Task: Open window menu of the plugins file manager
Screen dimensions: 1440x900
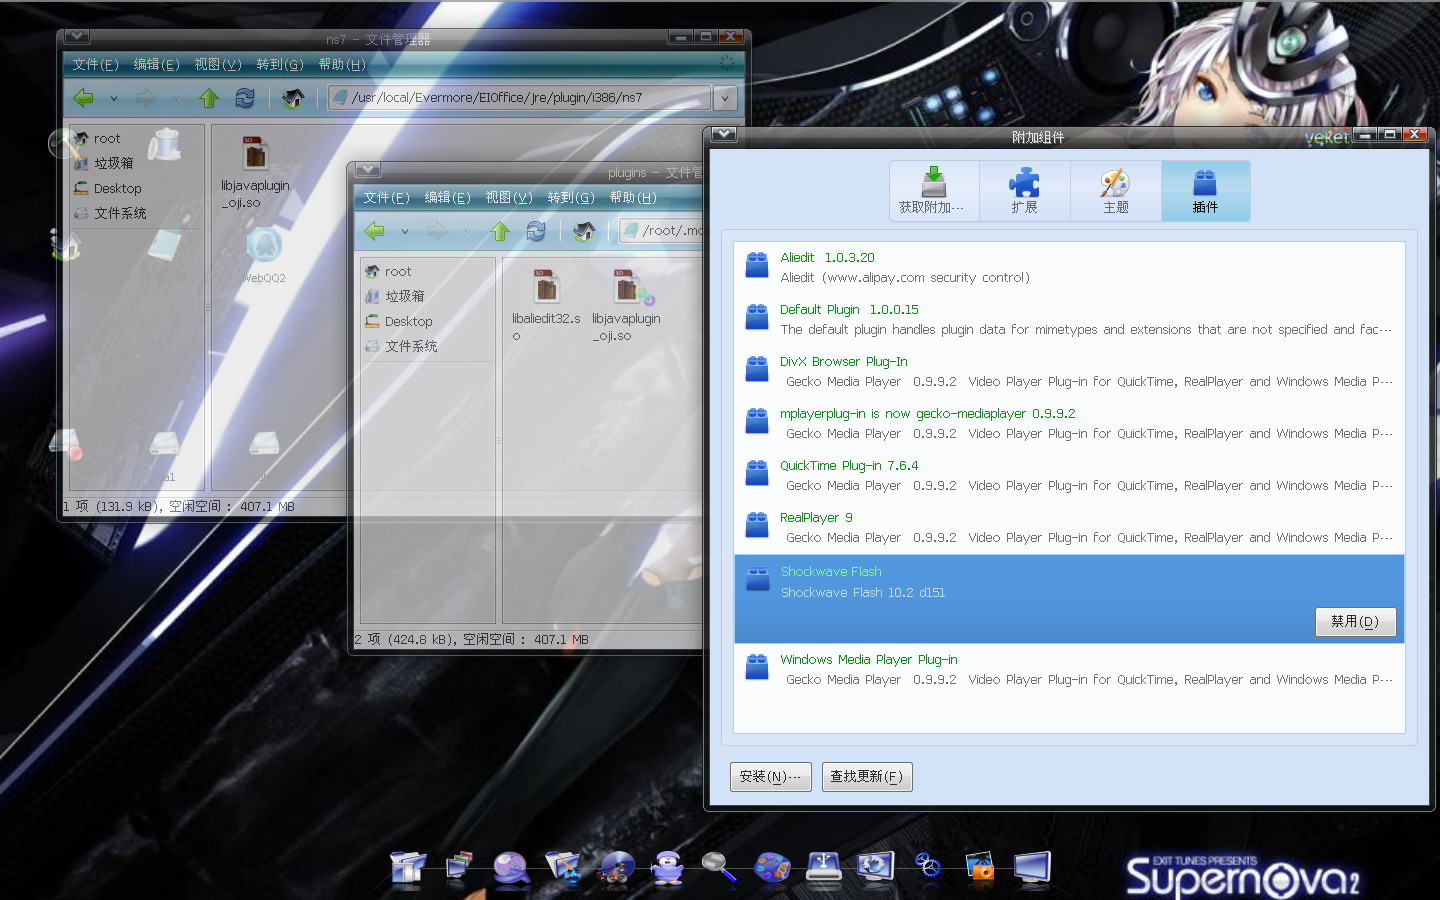Action: [368, 170]
